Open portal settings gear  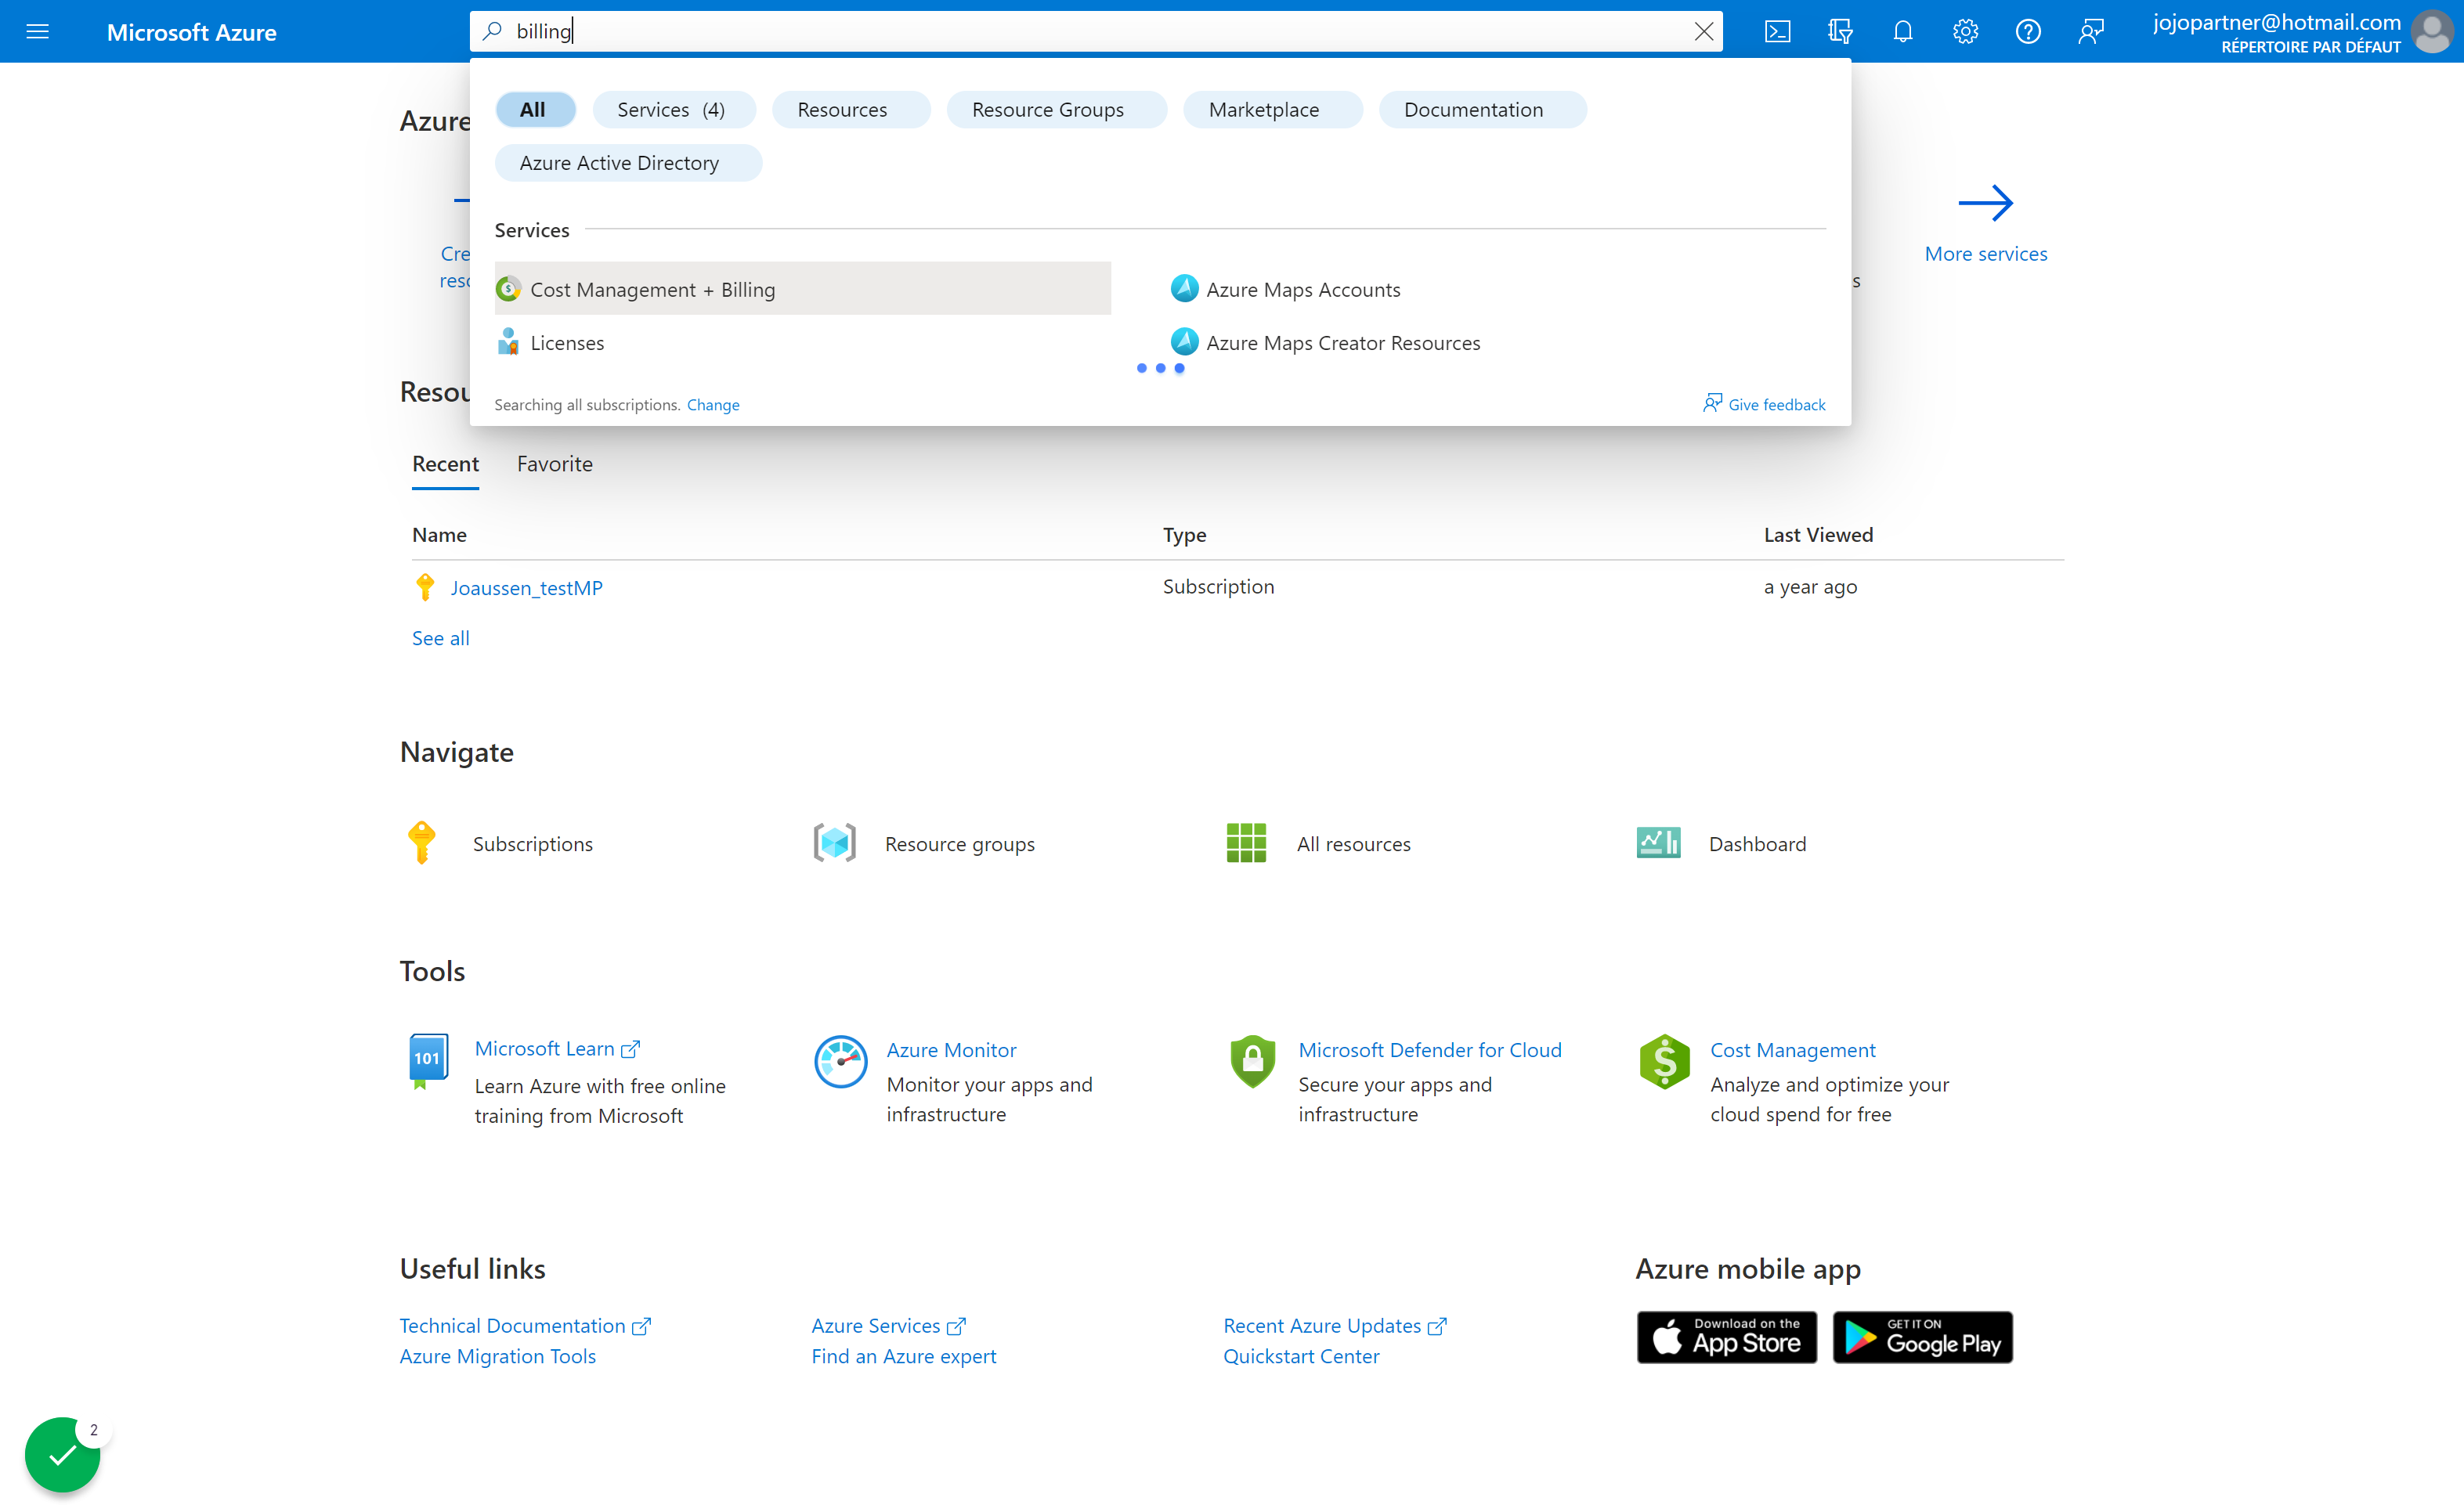coord(1965,31)
